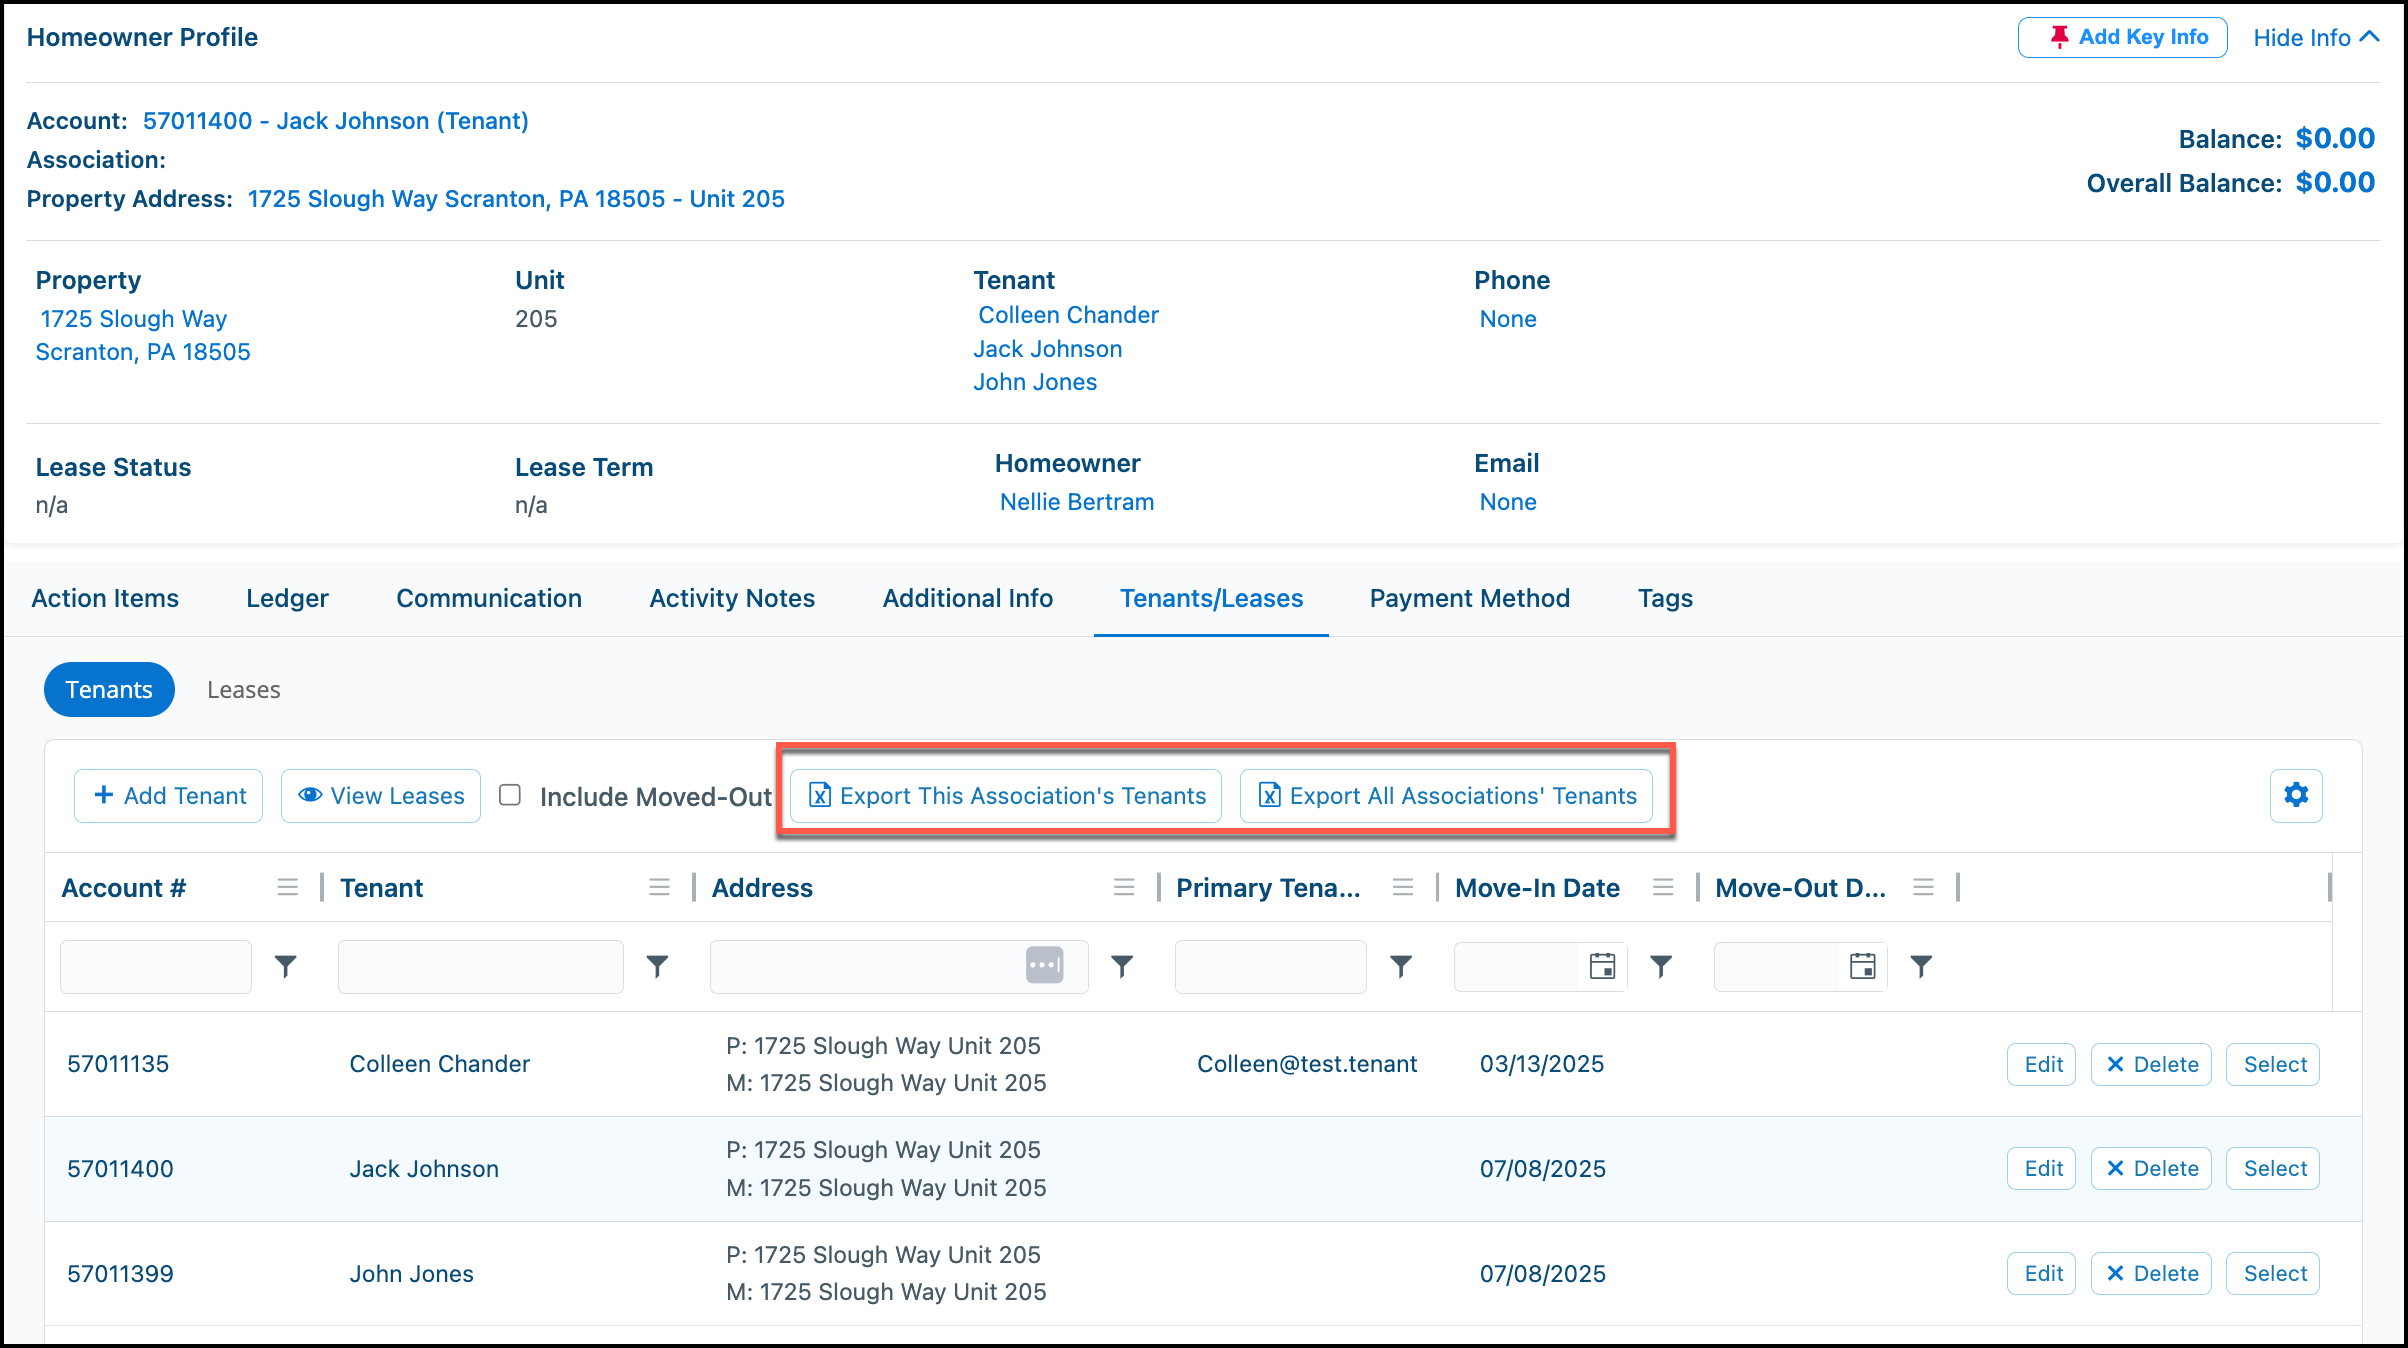Click the Add Tenant button
2408x1348 pixels.
(x=168, y=796)
